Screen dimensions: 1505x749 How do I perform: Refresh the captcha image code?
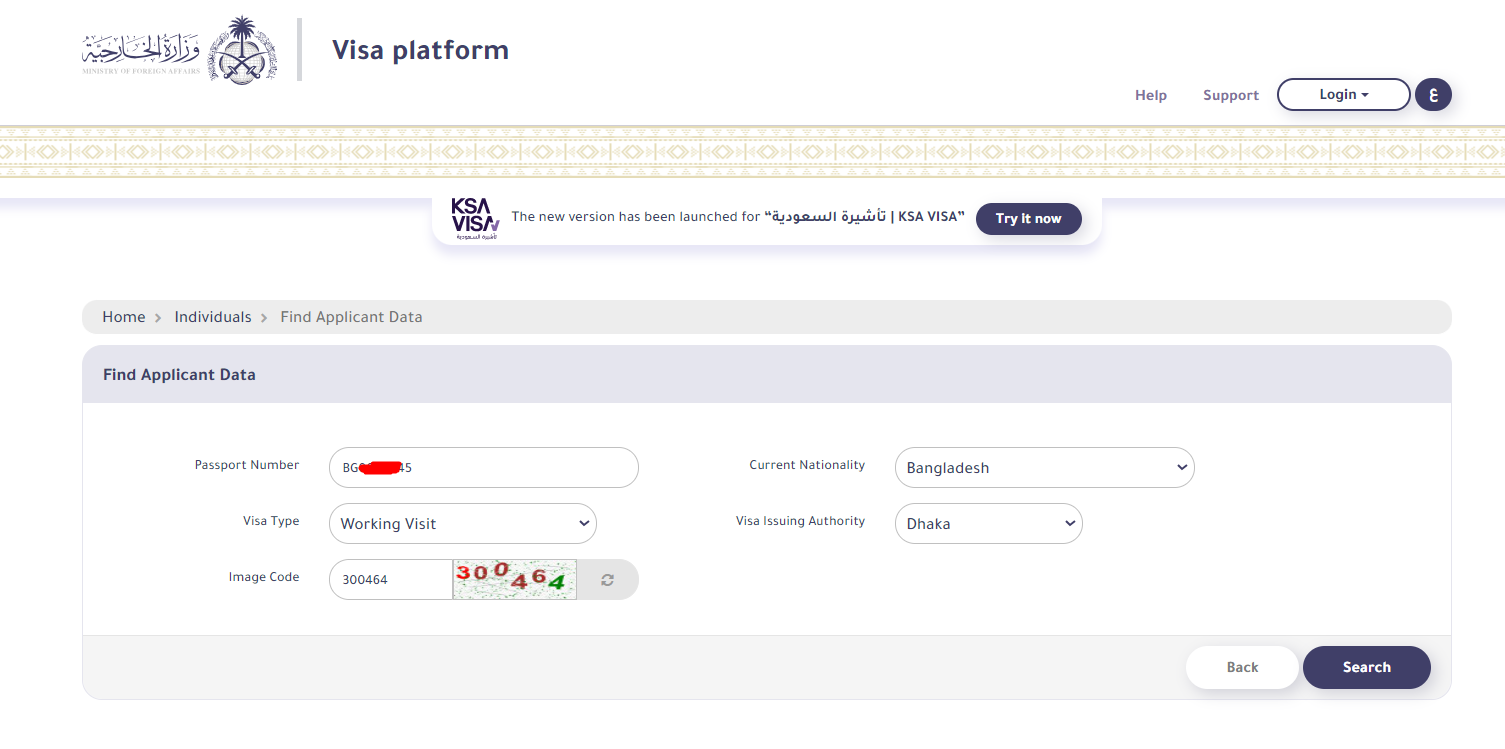pos(607,579)
